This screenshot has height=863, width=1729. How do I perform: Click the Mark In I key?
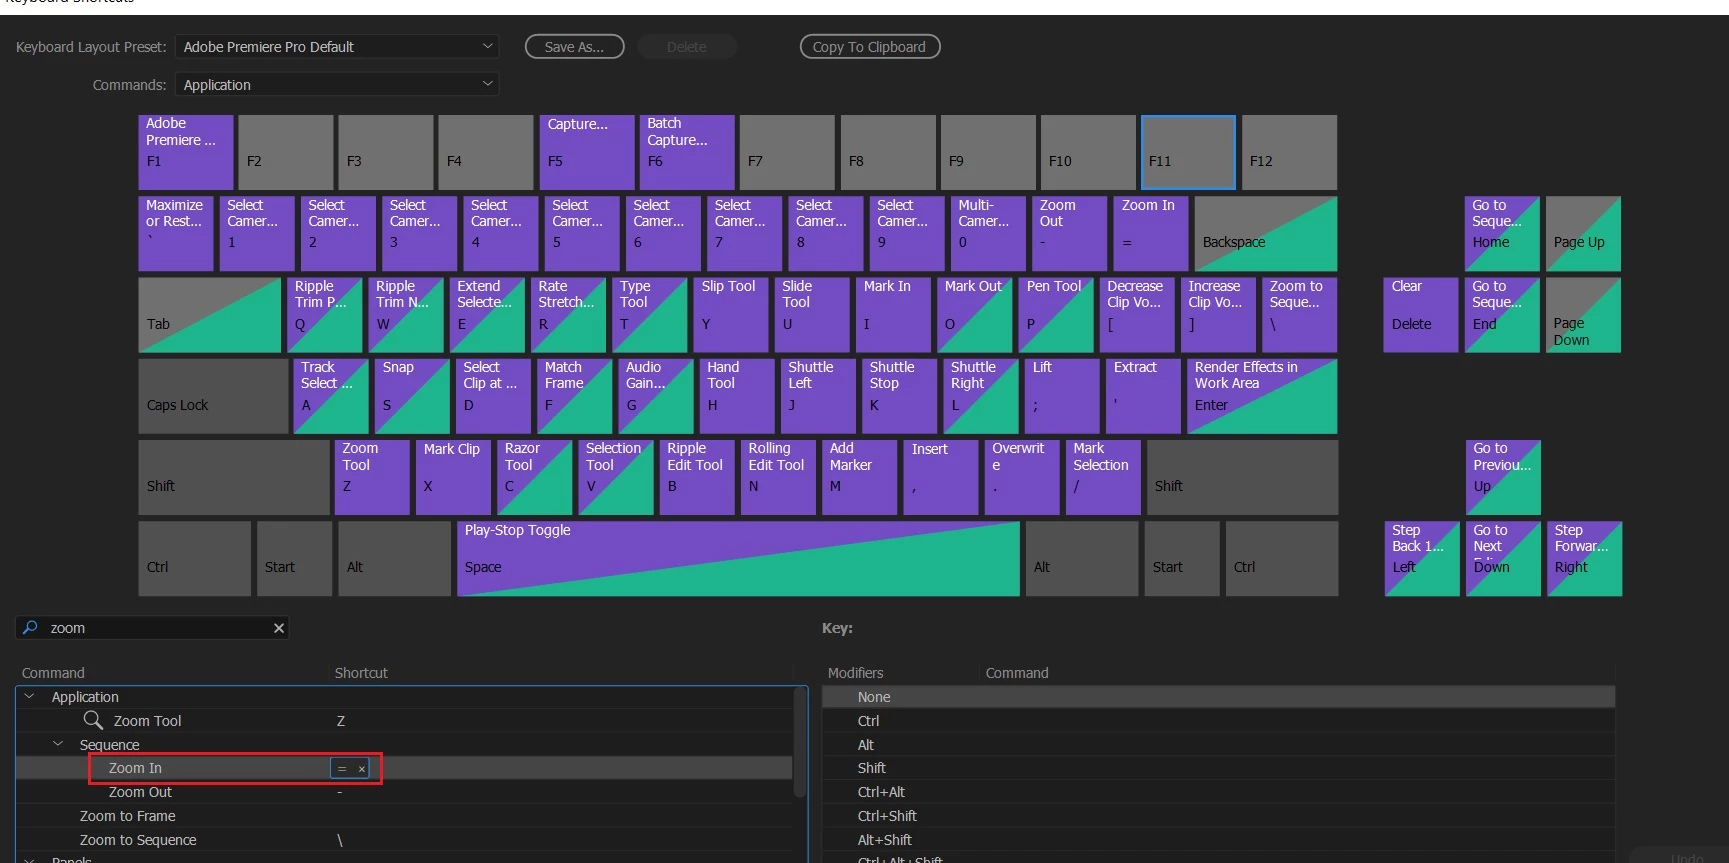click(x=894, y=315)
